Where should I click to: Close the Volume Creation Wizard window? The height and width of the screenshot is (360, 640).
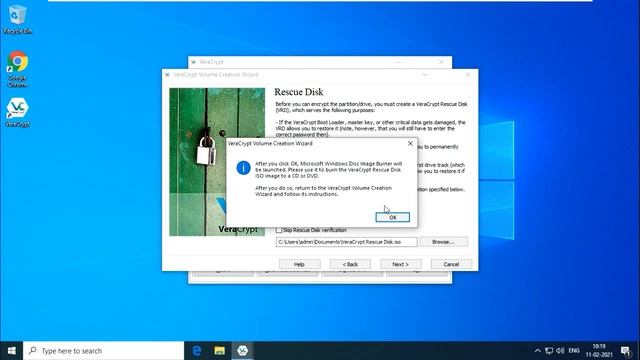point(467,75)
